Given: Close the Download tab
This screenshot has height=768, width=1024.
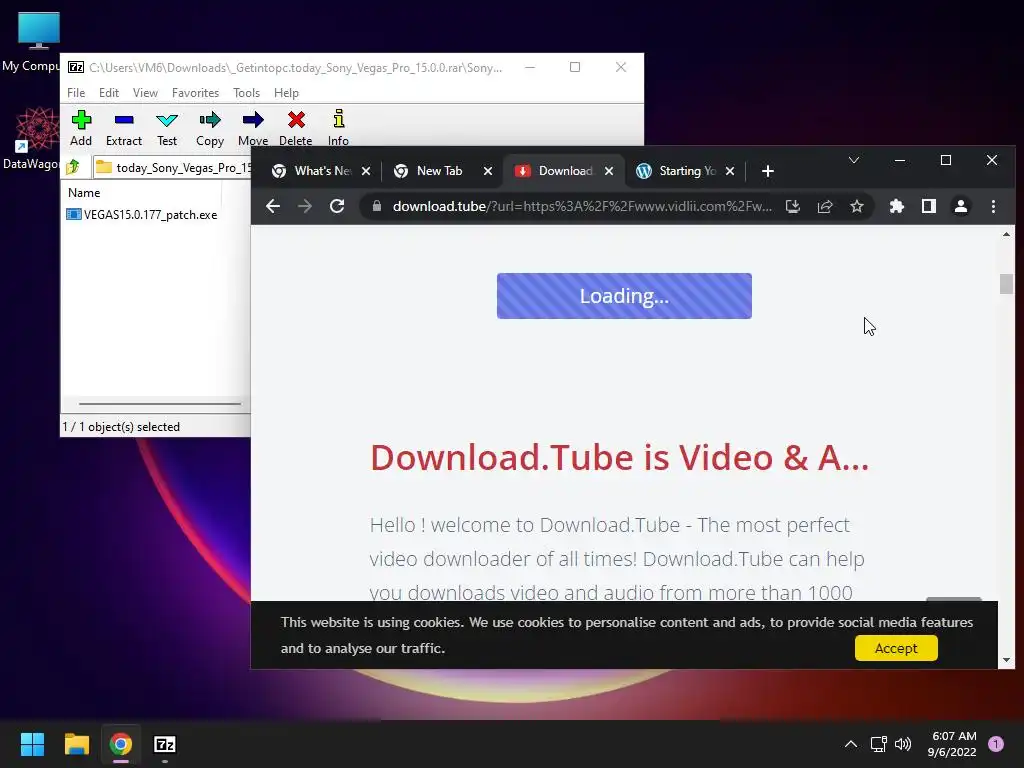Looking at the screenshot, I should [609, 171].
